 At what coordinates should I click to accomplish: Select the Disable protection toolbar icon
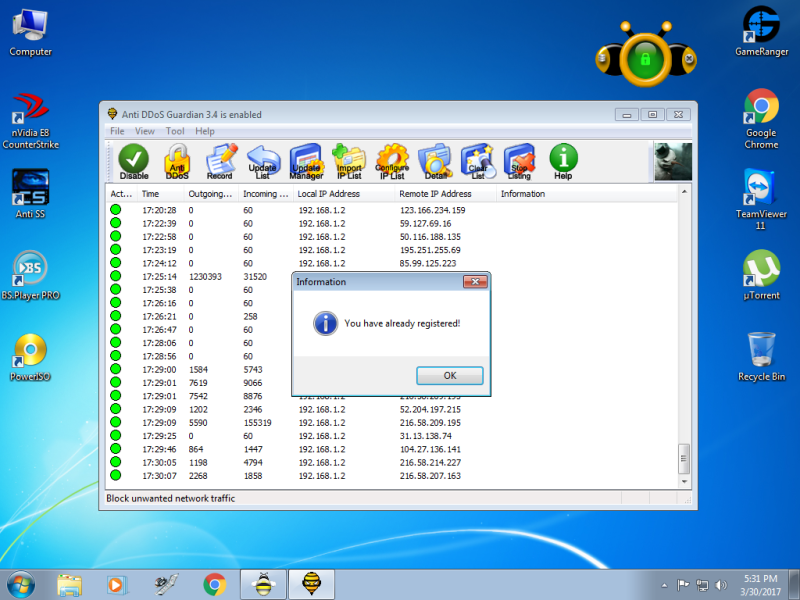point(133,160)
